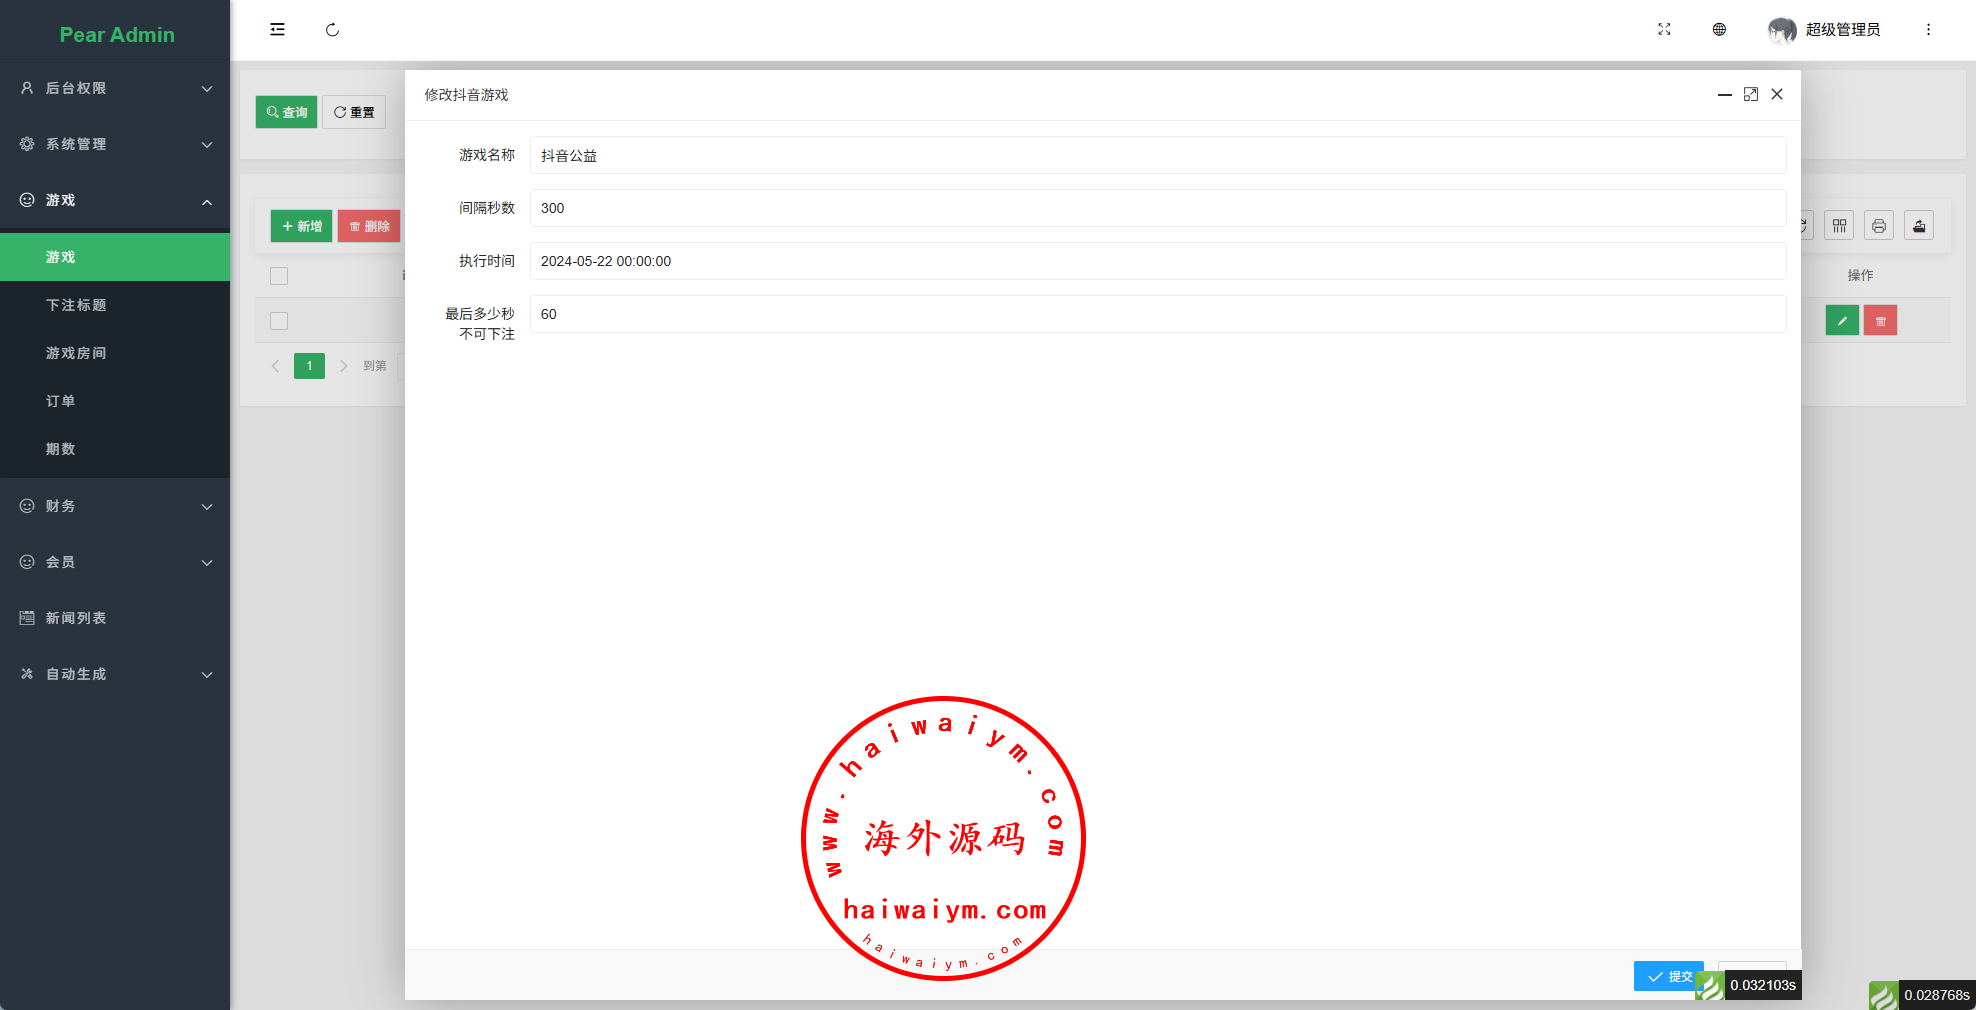This screenshot has width=1976, height=1010.
Task: Click the print icon in the table toolbar
Action: tap(1879, 226)
